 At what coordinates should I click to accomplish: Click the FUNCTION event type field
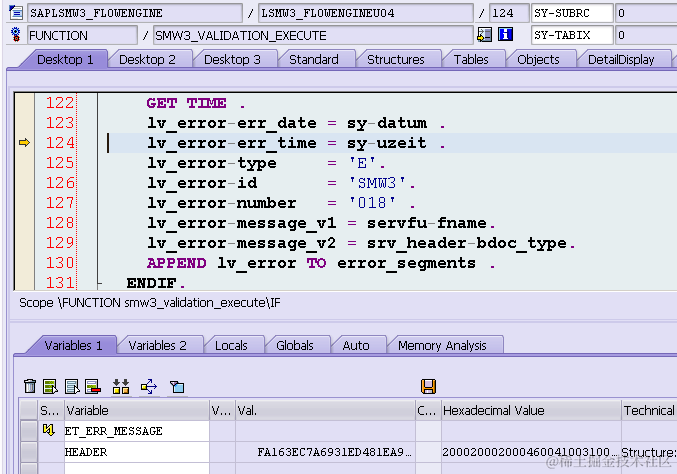82,35
